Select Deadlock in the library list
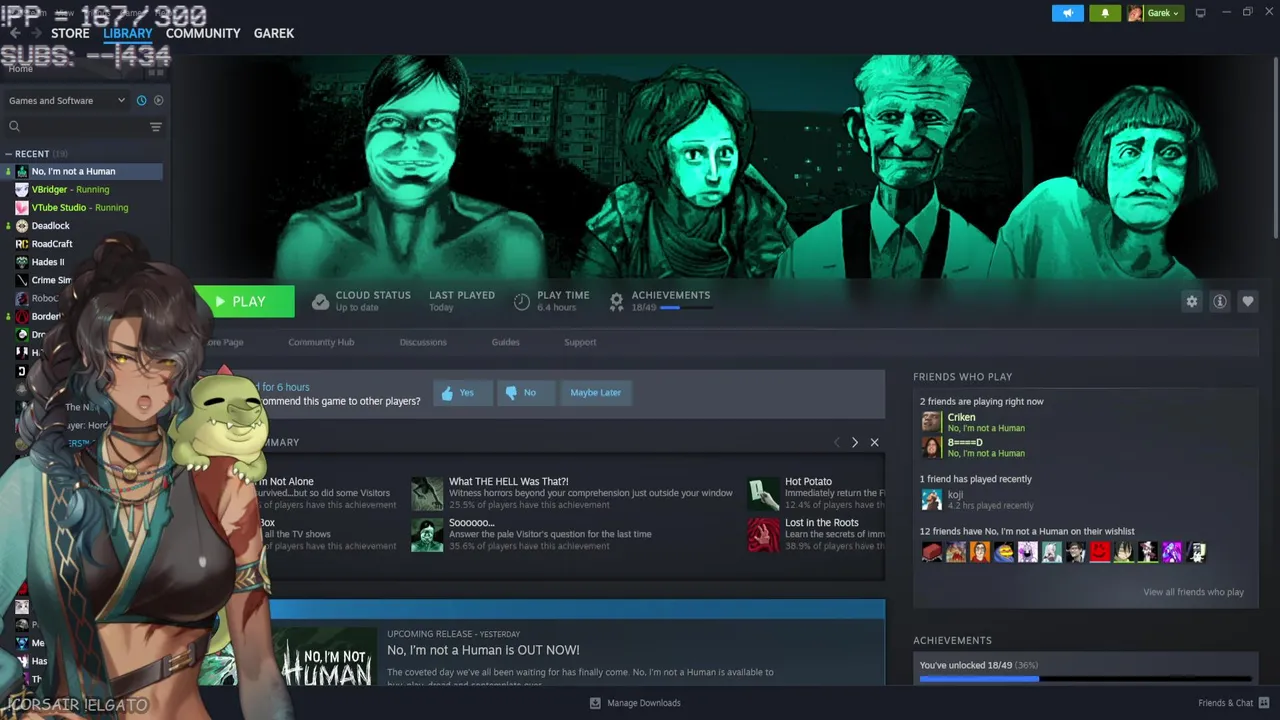 (x=50, y=225)
